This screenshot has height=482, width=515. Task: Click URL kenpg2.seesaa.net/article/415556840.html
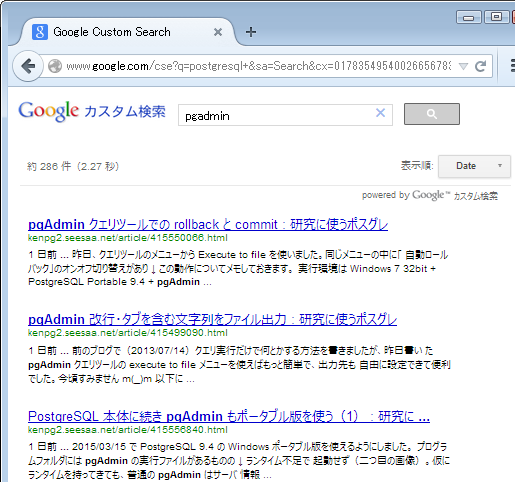click(x=128, y=430)
